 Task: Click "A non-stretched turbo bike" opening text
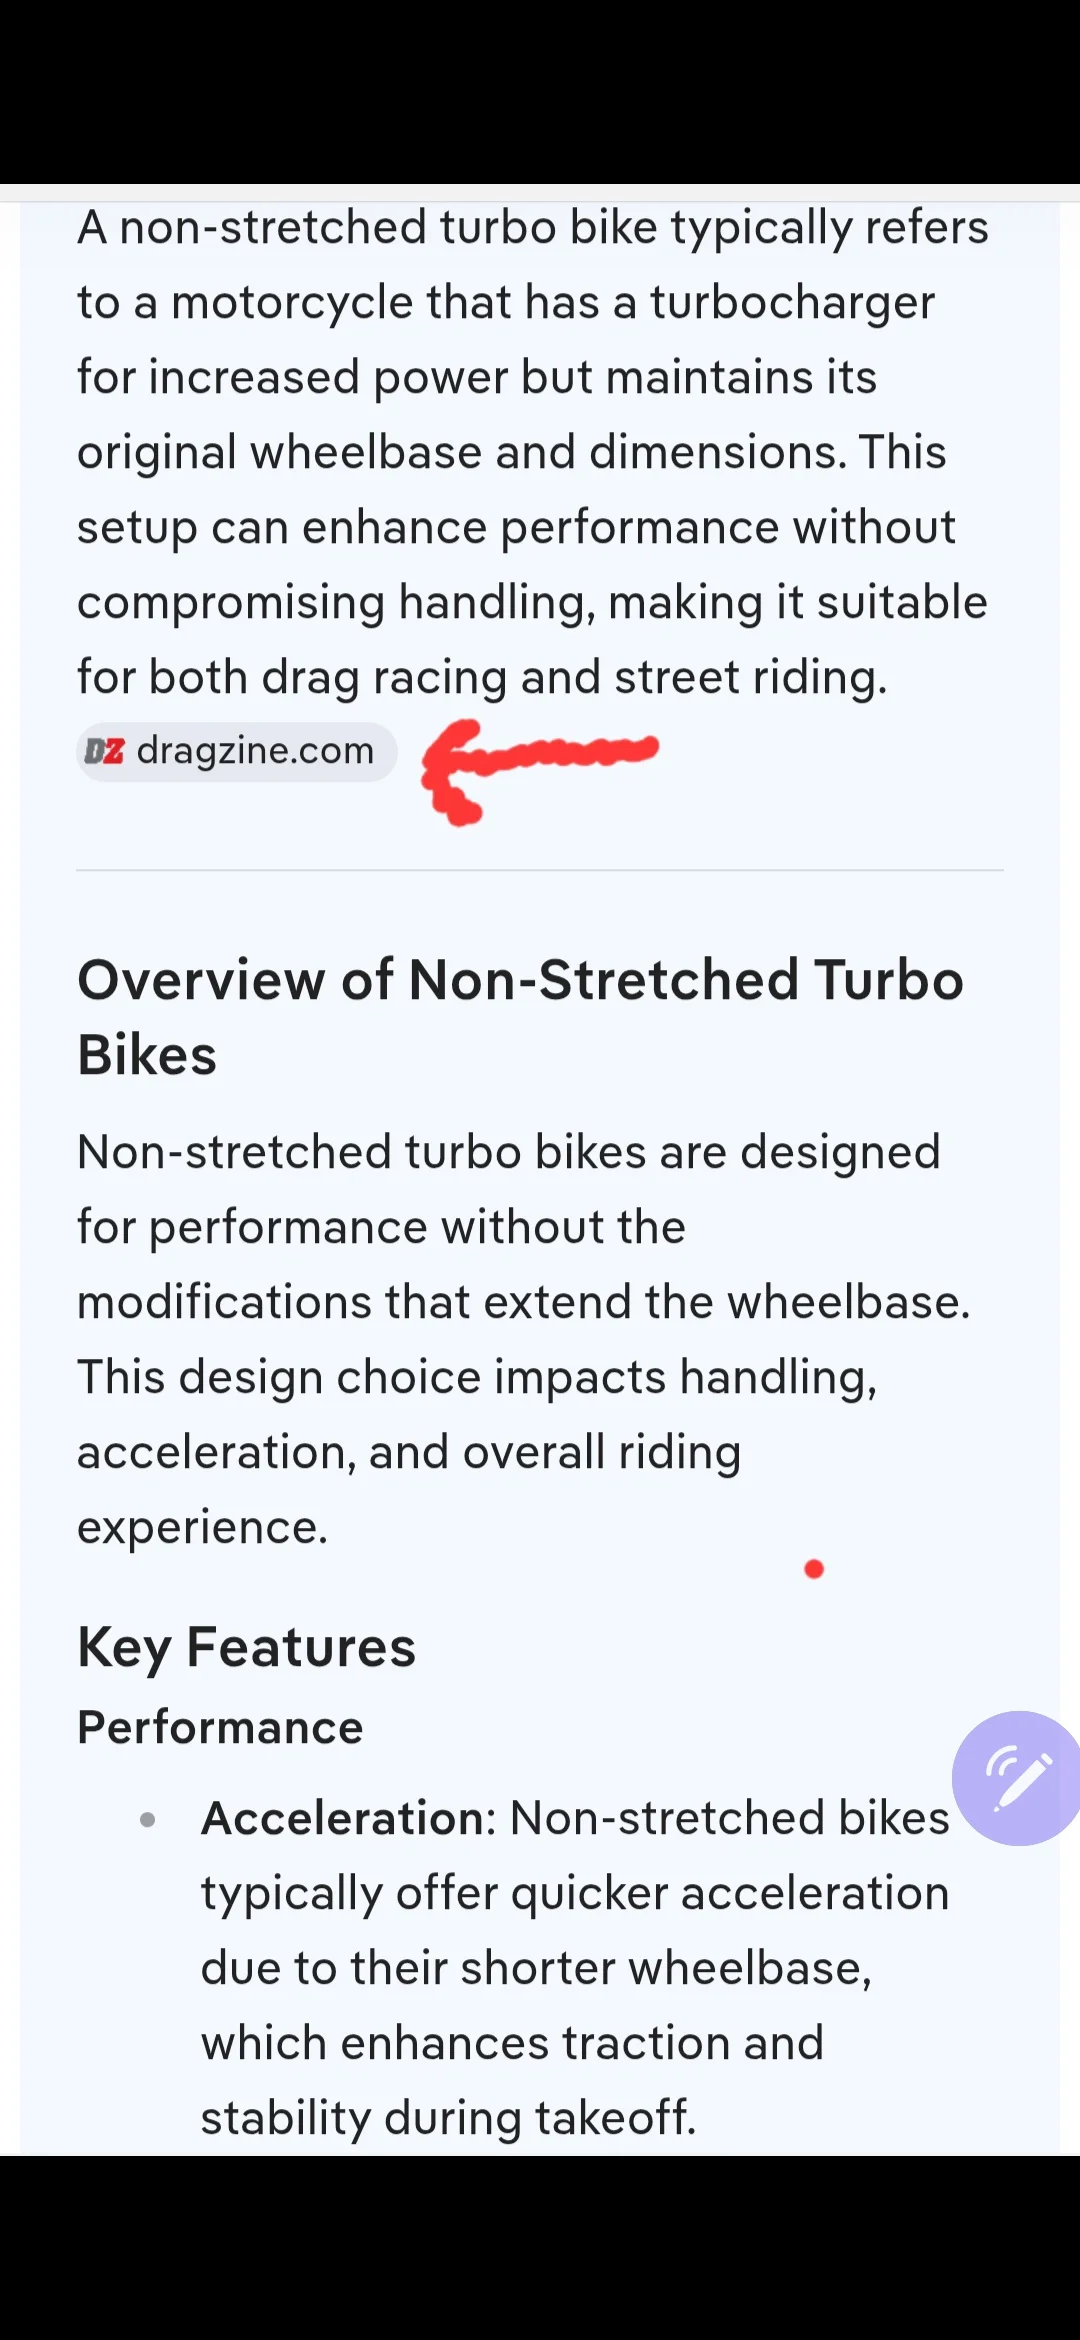point(316,227)
